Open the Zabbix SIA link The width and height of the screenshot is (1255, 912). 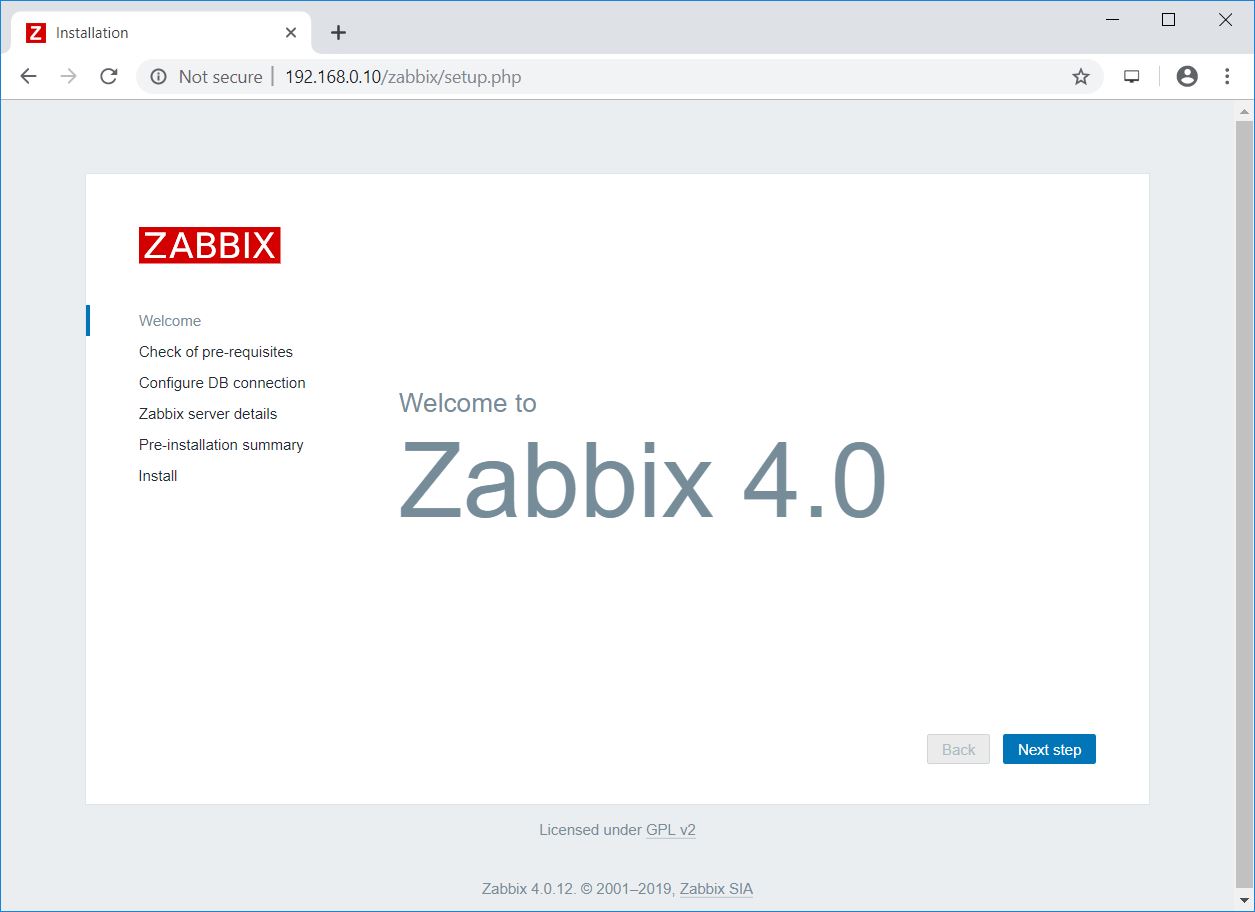[716, 889]
